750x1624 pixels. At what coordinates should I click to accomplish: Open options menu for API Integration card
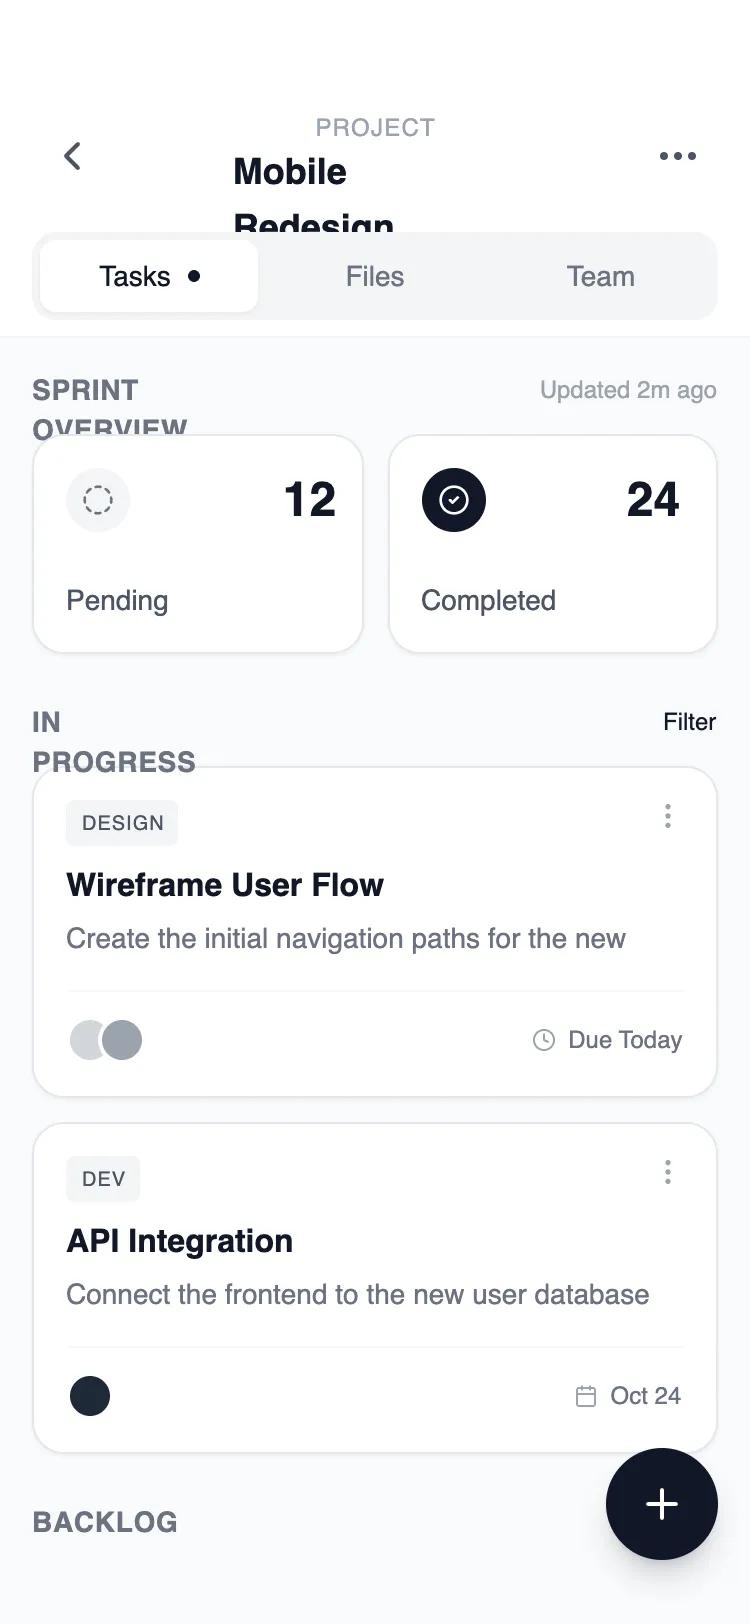[x=668, y=1172]
